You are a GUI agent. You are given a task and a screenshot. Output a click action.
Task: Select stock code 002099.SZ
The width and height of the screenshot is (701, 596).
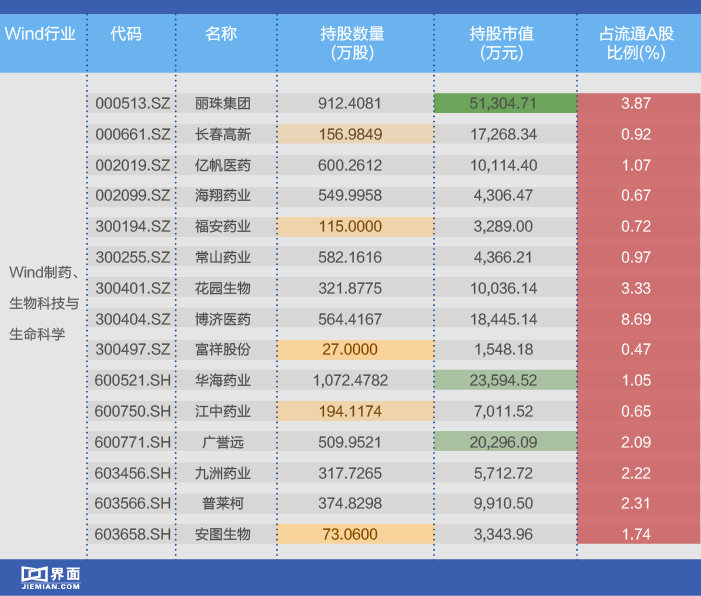tap(133, 195)
